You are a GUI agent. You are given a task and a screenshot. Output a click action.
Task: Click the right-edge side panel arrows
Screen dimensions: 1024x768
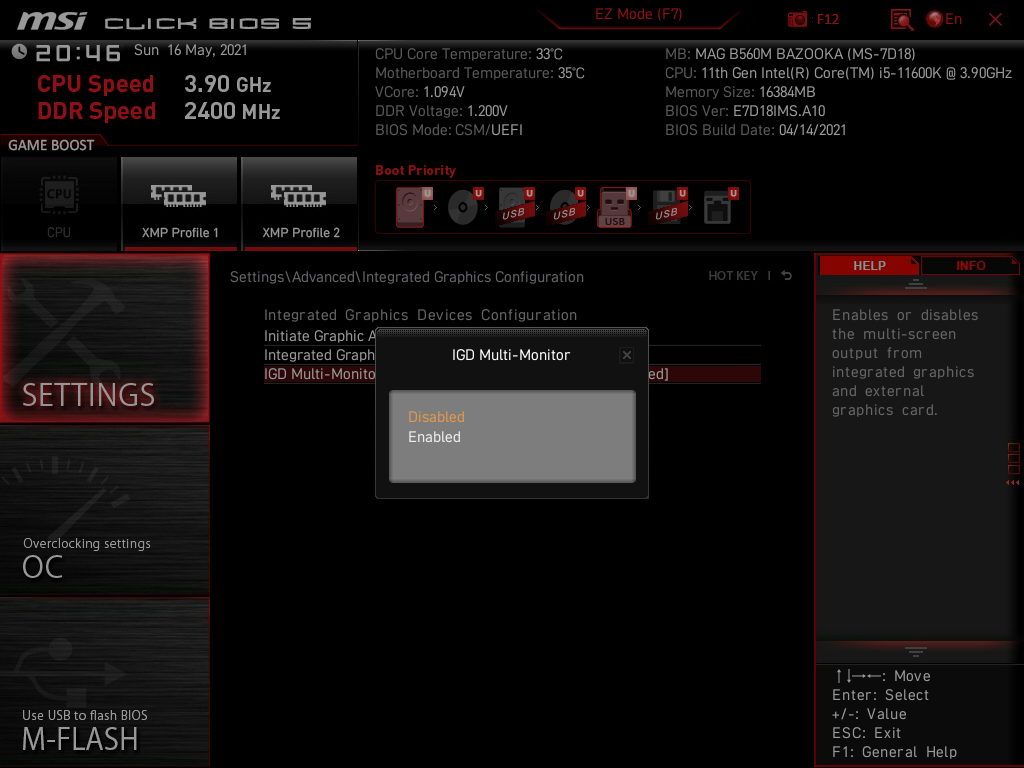click(1013, 483)
